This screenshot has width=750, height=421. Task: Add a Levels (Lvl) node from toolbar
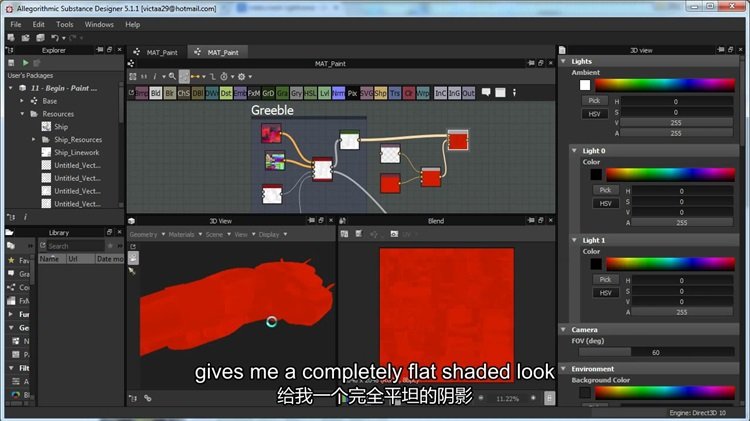tap(324, 93)
